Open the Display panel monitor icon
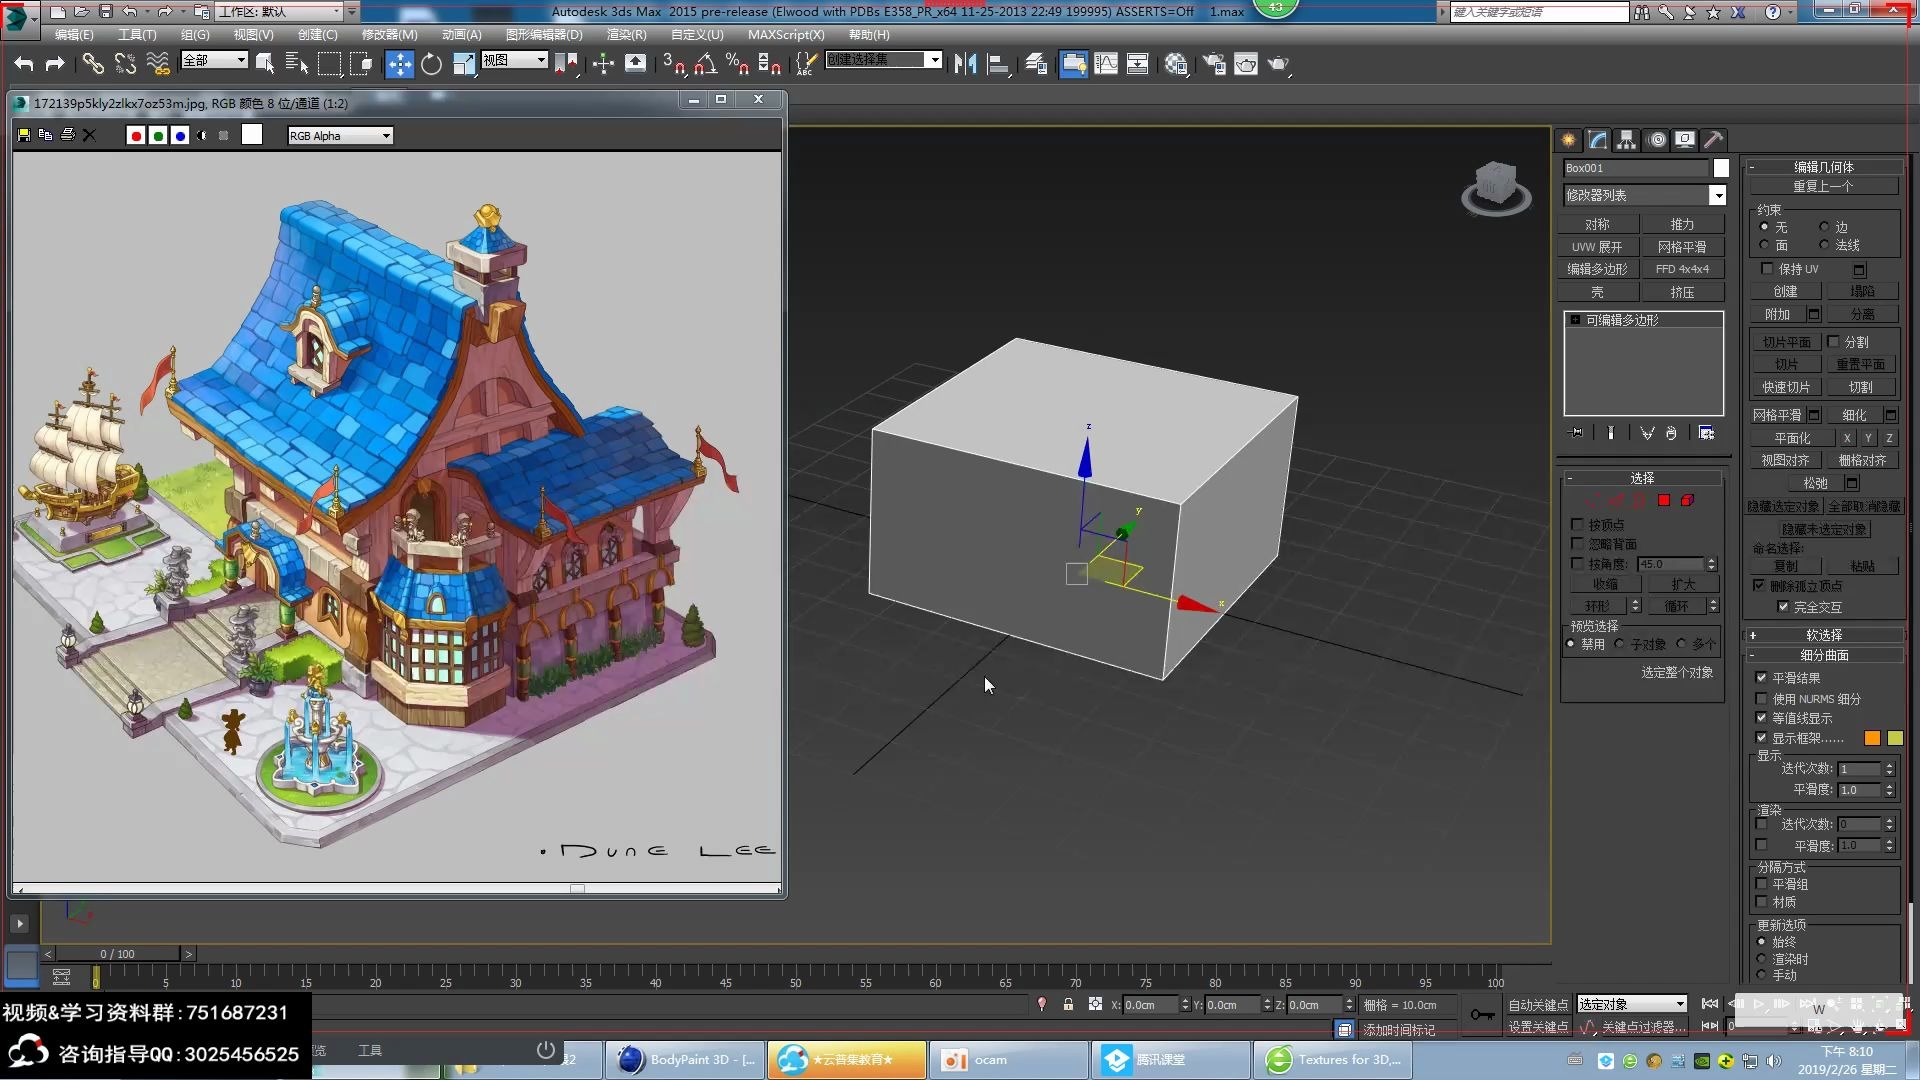The image size is (1920, 1080). 1685,140
